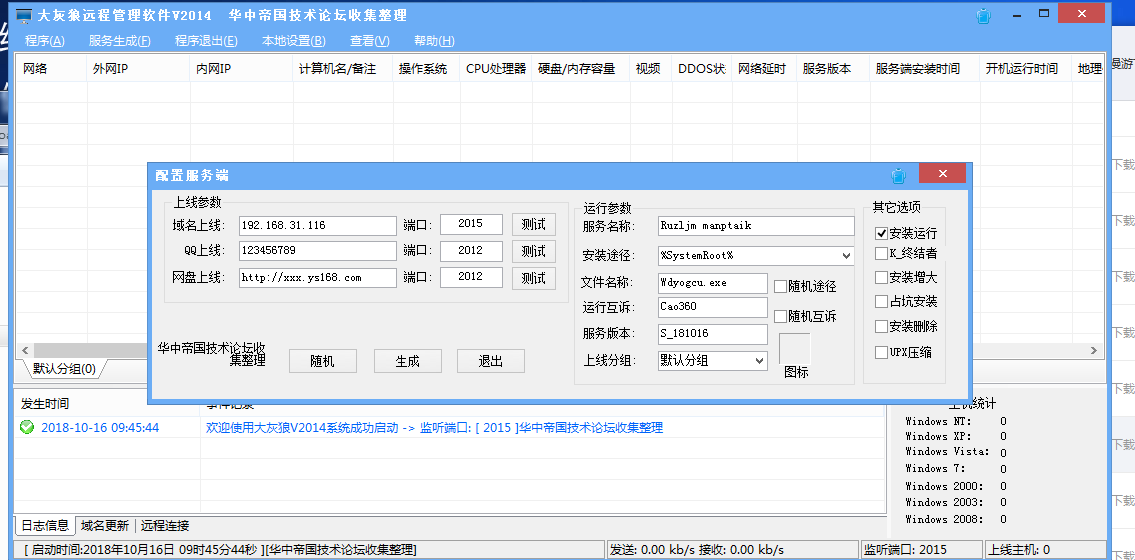1135x560 pixels.
Task: Enable the 安装删除 checkbox
Action: click(x=881, y=326)
